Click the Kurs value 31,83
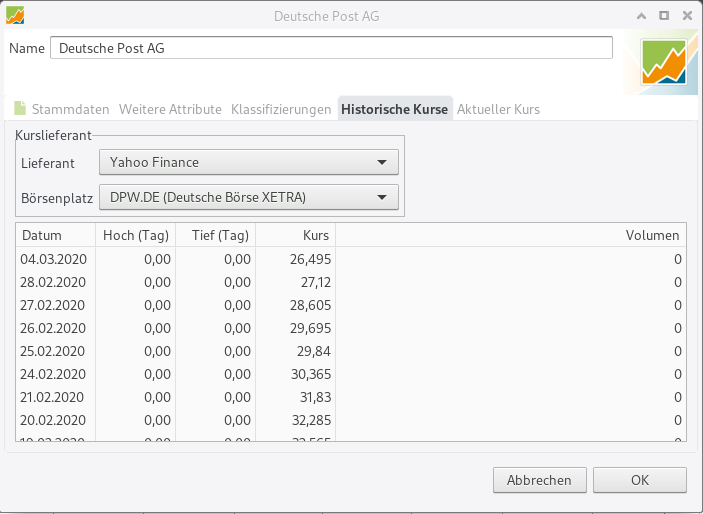The width and height of the screenshot is (703, 514). tap(315, 397)
